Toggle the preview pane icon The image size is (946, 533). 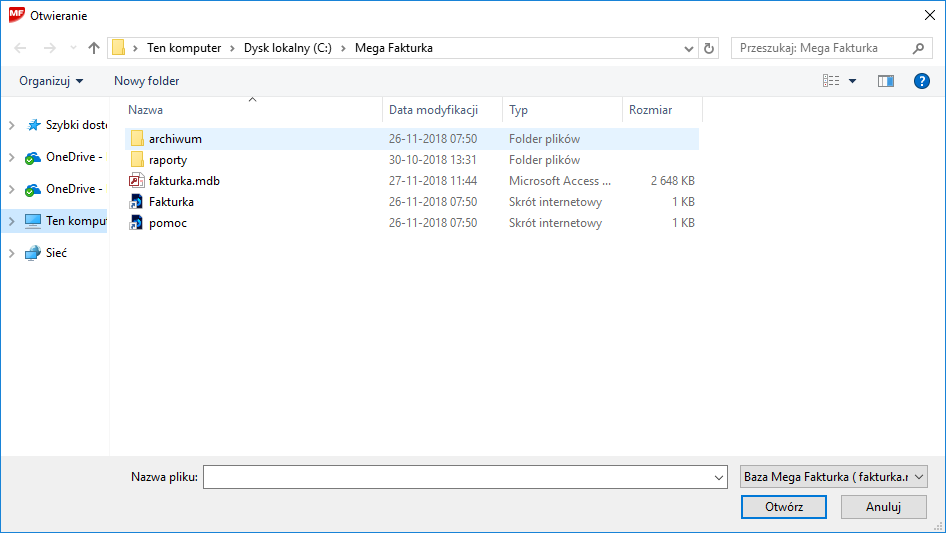[x=885, y=81]
